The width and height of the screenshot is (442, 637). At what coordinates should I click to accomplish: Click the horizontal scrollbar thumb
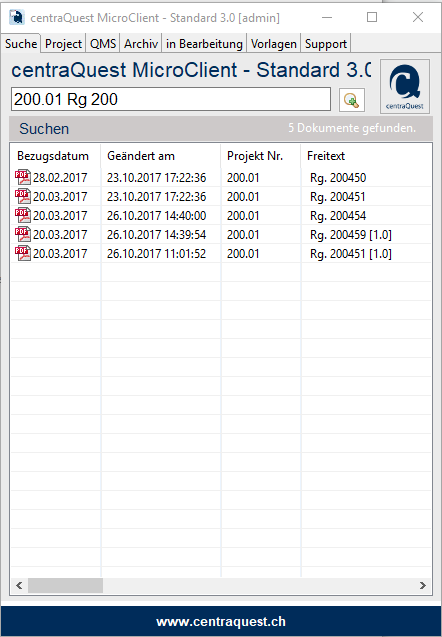click(65, 585)
